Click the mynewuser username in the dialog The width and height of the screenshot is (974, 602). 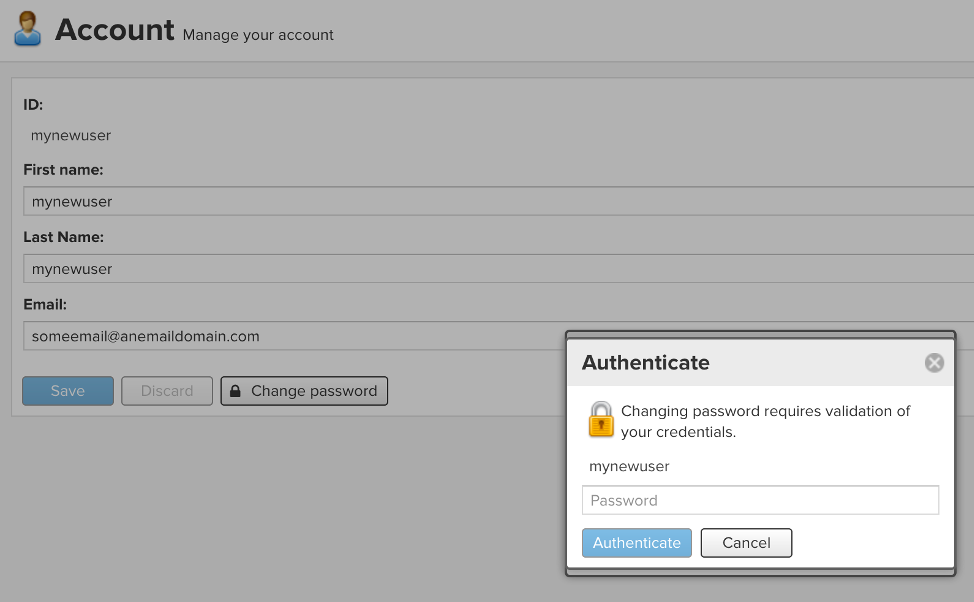(x=628, y=466)
